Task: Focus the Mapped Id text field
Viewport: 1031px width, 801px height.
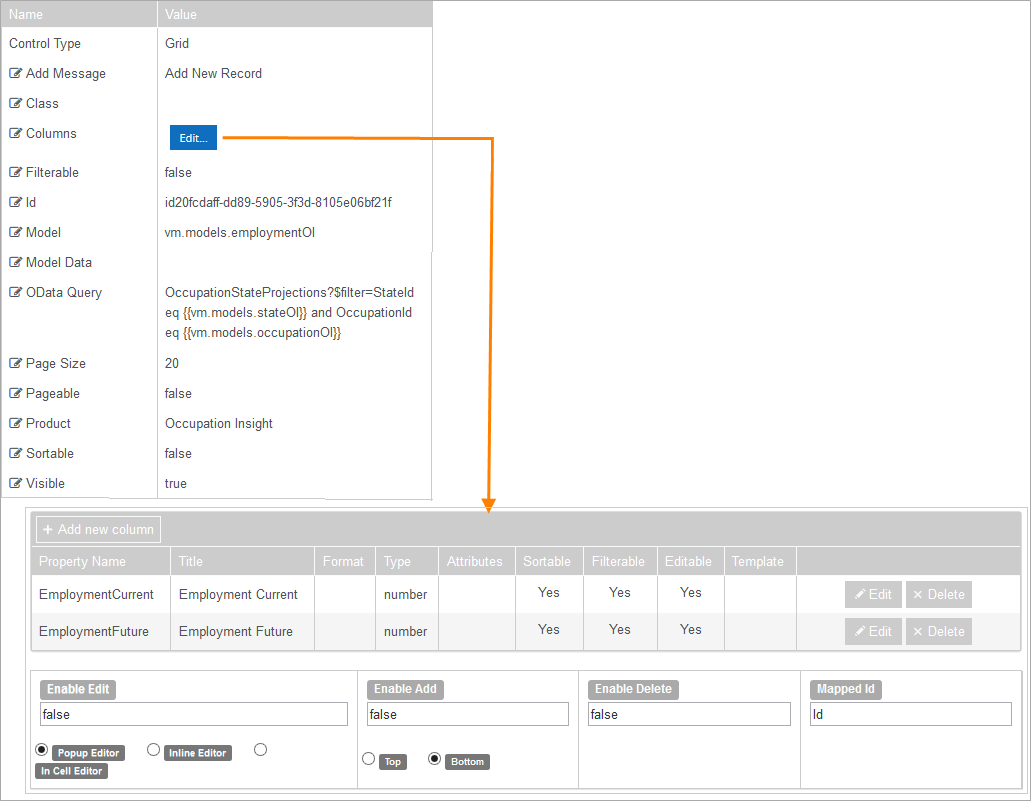Action: pos(909,715)
